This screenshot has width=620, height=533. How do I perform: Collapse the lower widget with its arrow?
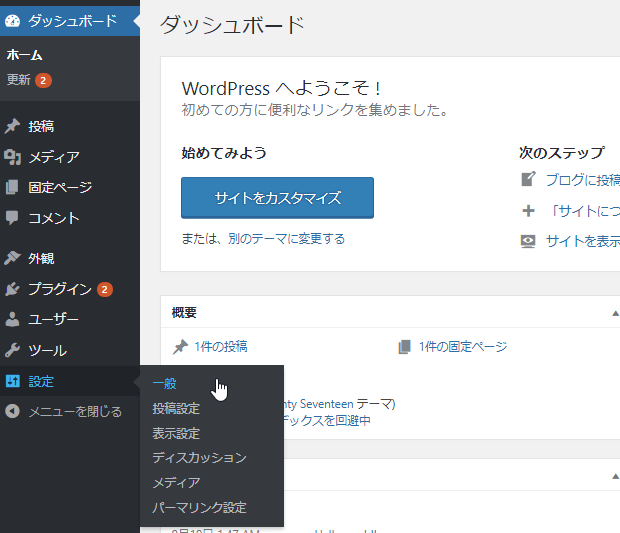[x=615, y=476]
